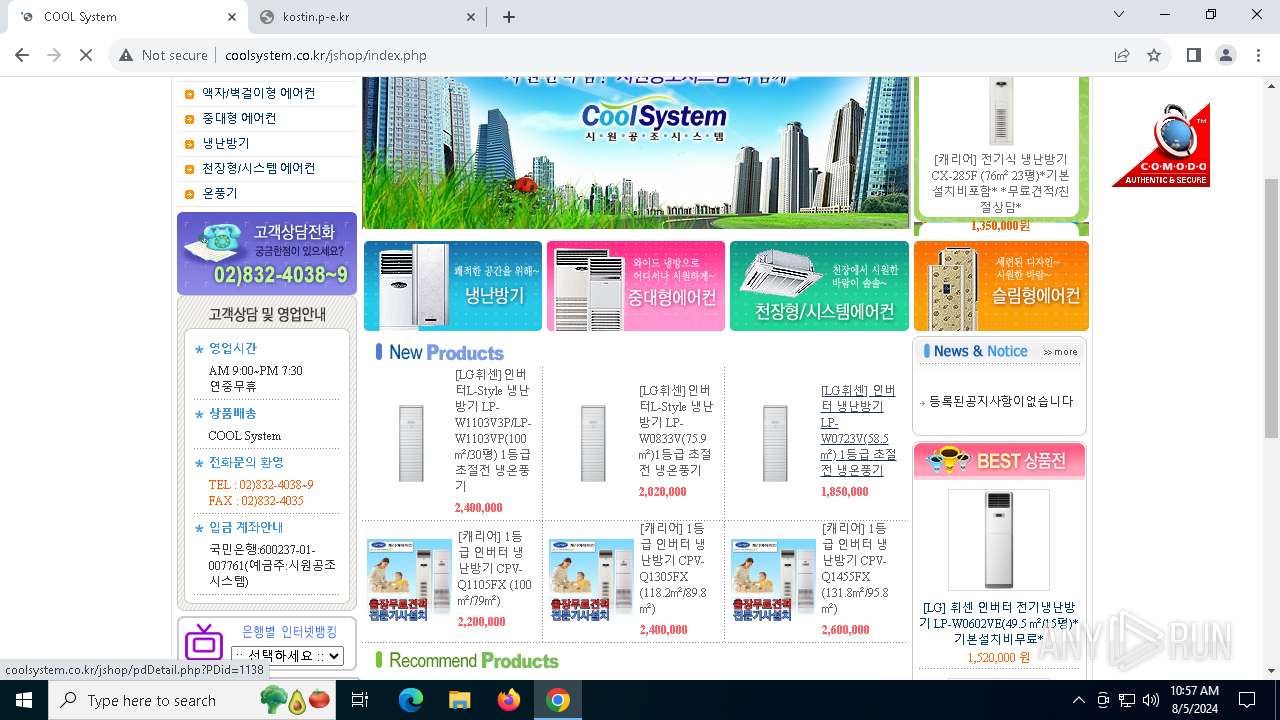Click Chrome icon in taskbar
Image resolution: width=1280 pixels, height=720 pixels.
tap(558, 700)
